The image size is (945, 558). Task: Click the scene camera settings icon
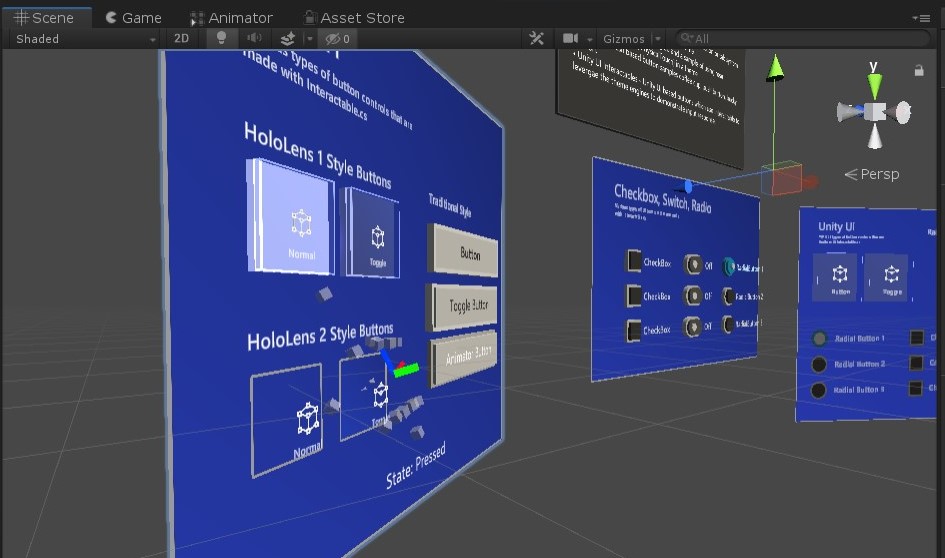coord(570,39)
